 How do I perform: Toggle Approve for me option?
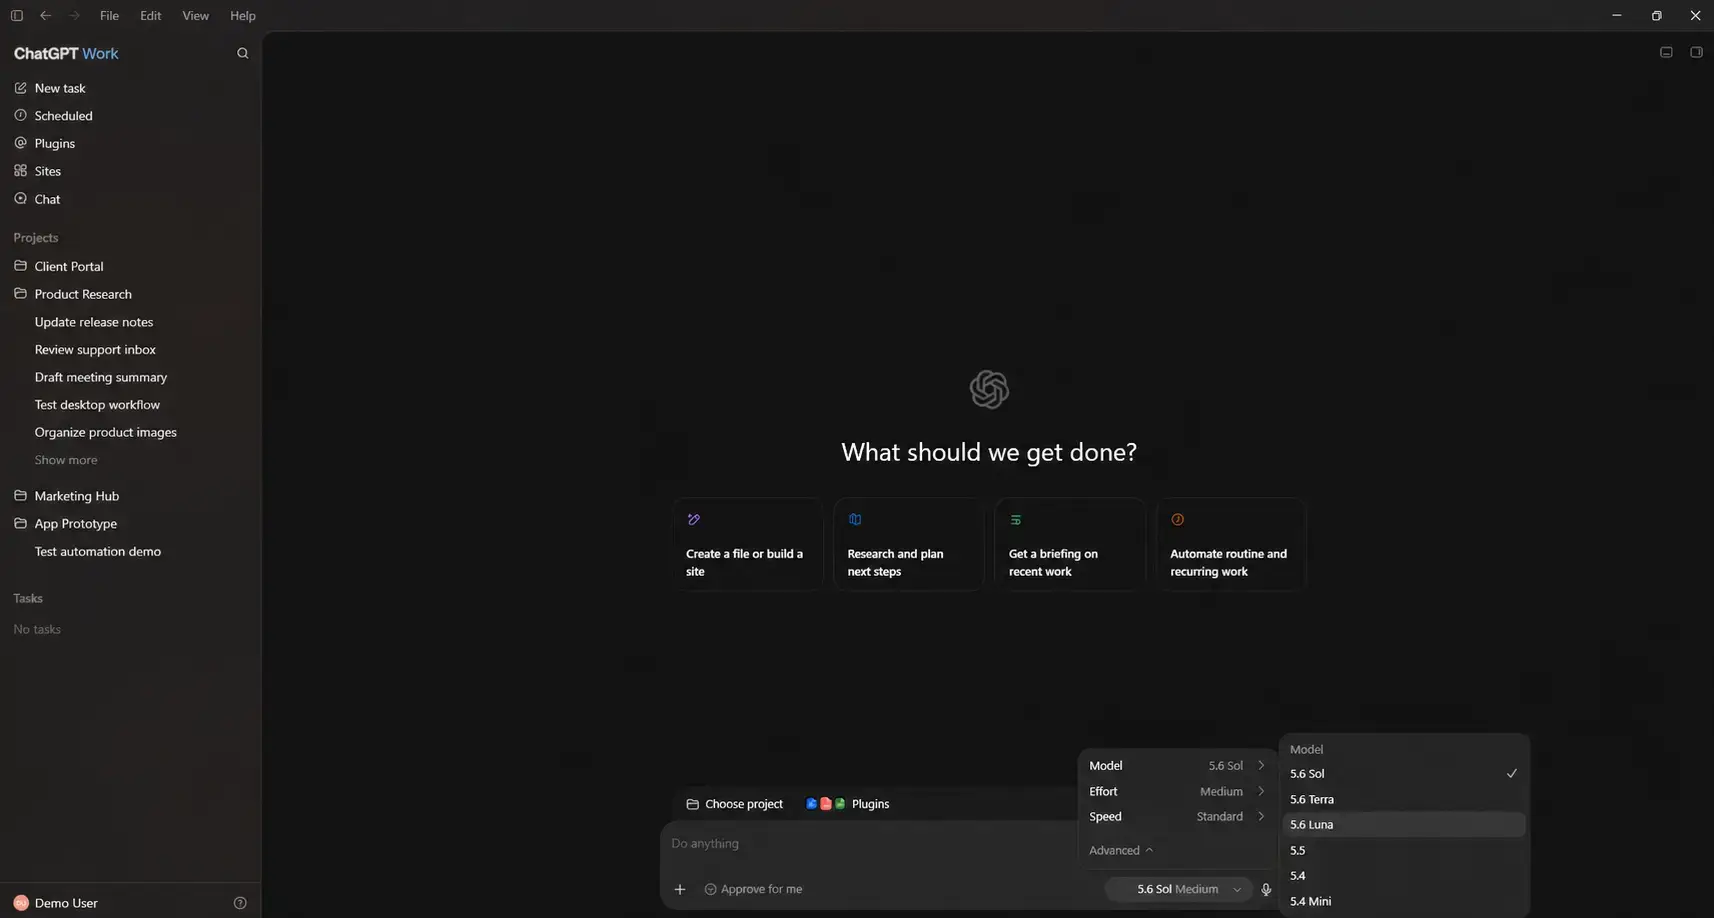(753, 889)
